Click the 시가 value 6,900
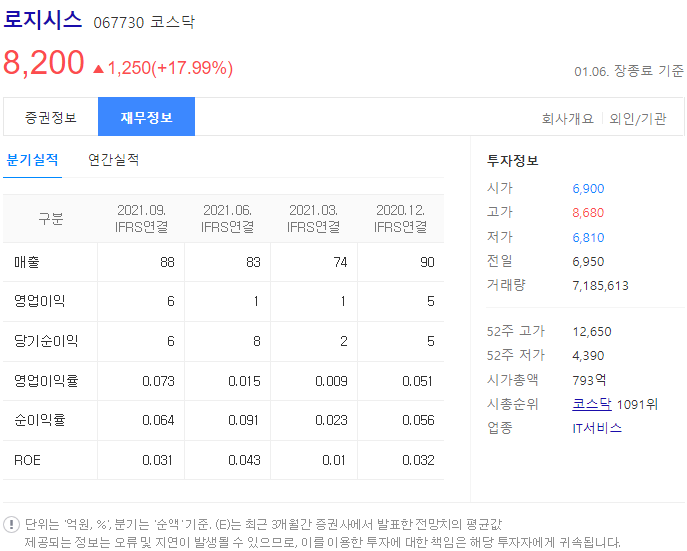This screenshot has height=551, width=687. [x=588, y=189]
